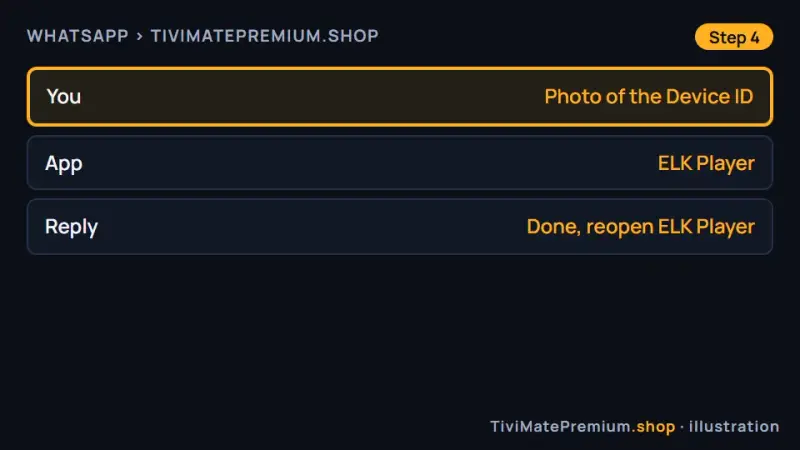Open the TIVIMATEPREMIUM.SHOP breadcrumb item
The width and height of the screenshot is (800, 450).
click(264, 36)
